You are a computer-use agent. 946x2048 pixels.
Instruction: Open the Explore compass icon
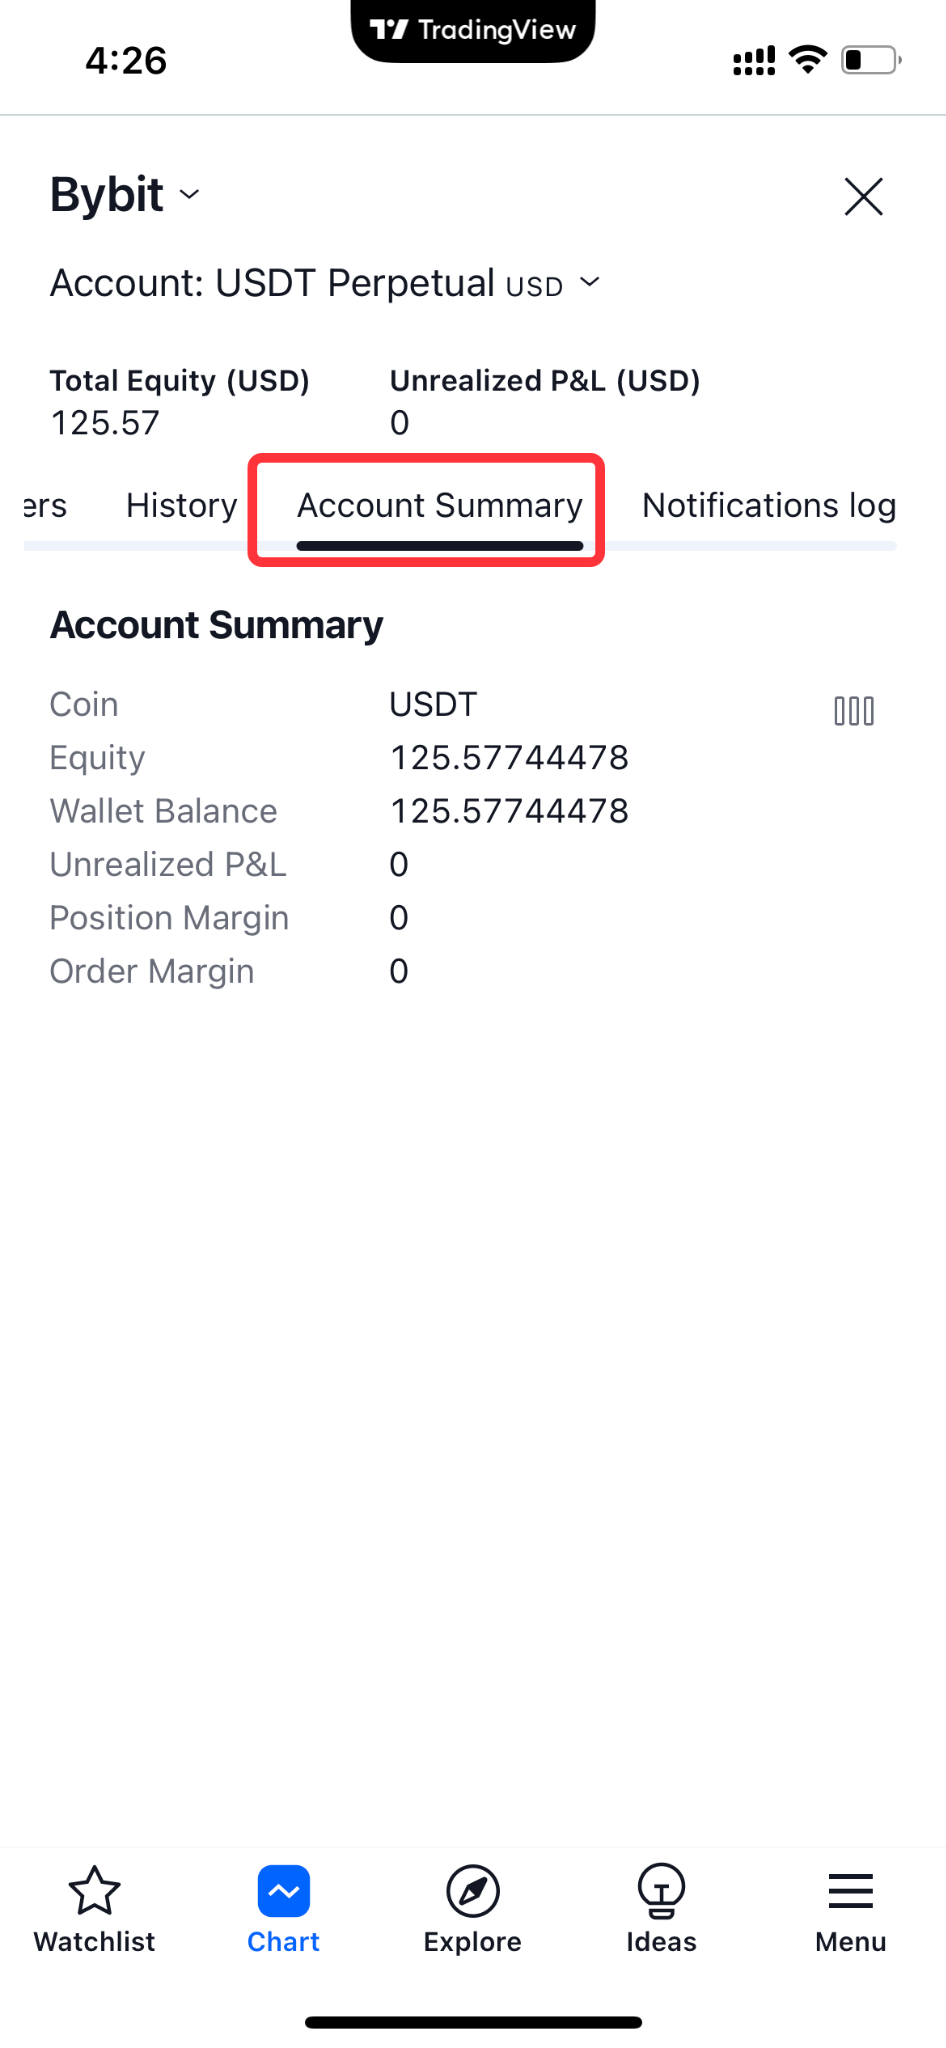[x=473, y=1891]
